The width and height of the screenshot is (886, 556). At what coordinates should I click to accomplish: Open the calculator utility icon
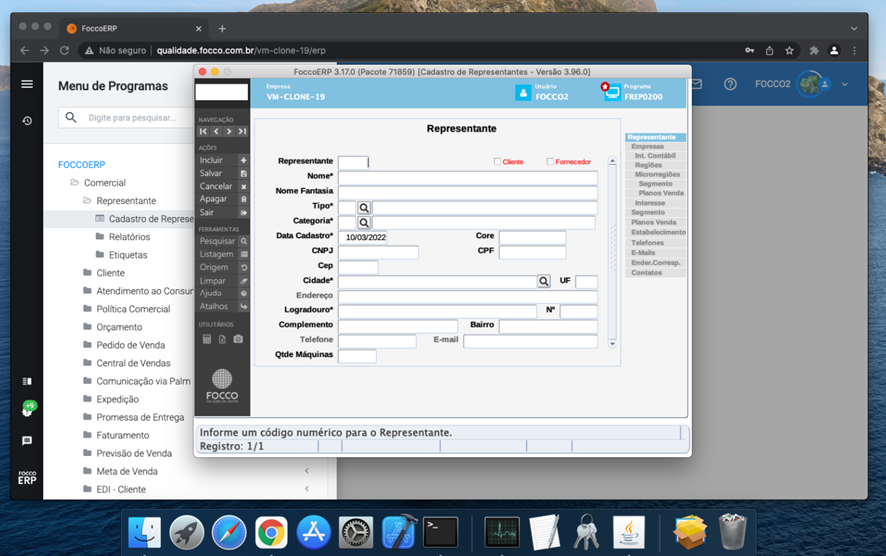[207, 339]
